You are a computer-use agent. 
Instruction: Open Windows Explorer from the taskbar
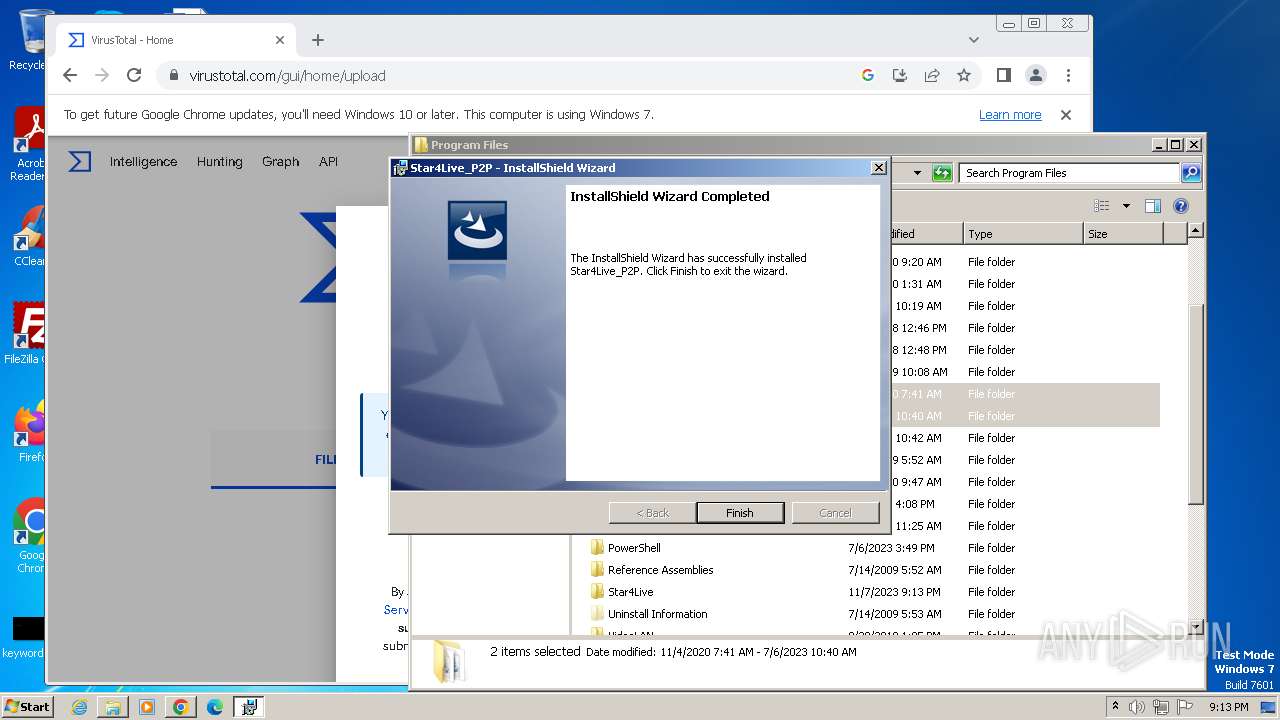pos(113,707)
